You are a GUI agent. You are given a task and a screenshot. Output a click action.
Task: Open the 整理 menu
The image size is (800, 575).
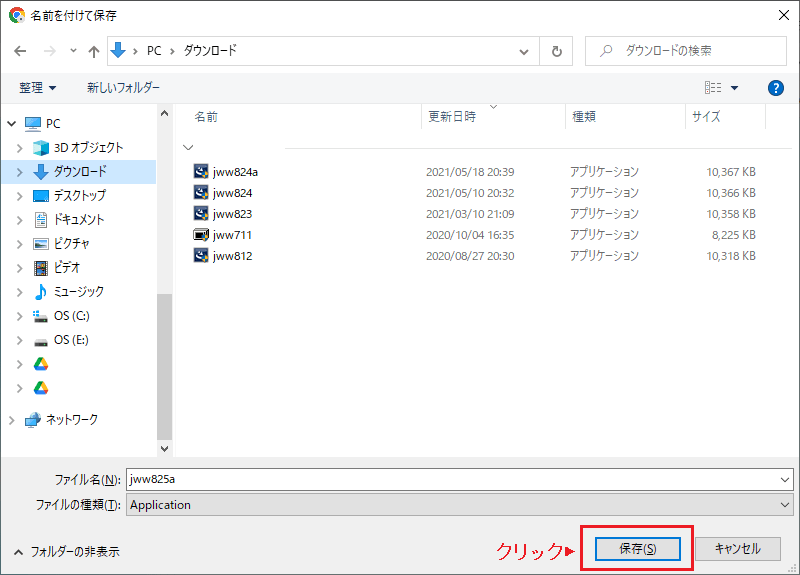(37, 88)
